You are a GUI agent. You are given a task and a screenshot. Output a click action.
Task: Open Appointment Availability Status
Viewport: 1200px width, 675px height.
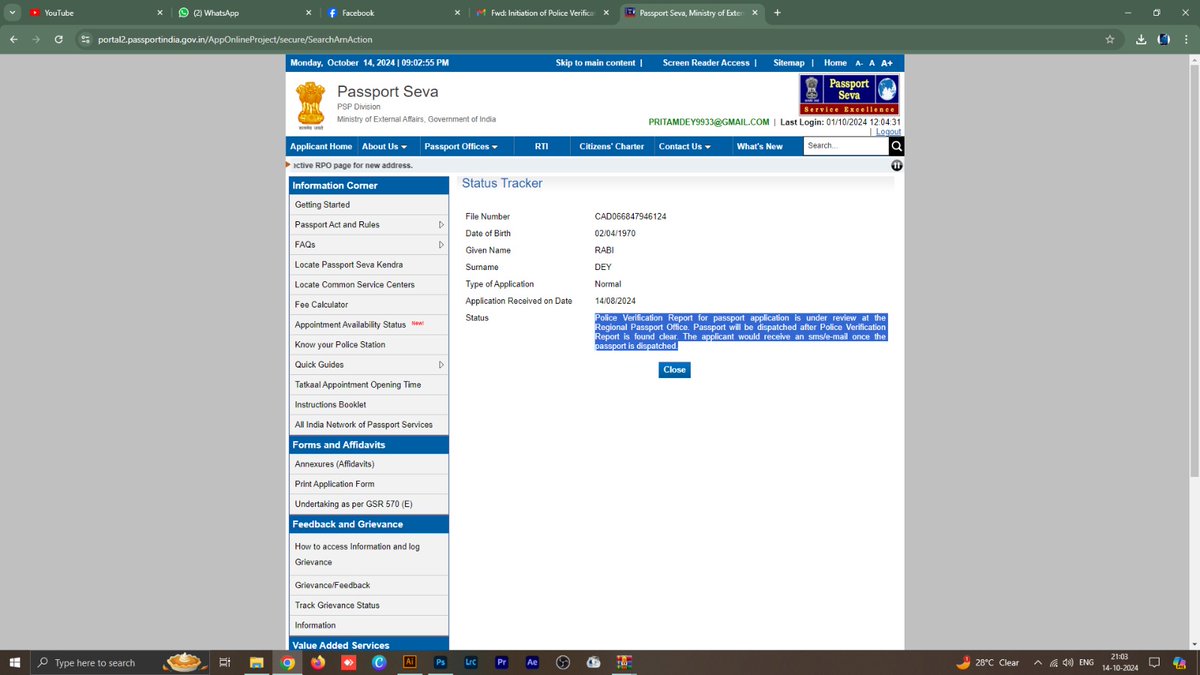point(350,325)
